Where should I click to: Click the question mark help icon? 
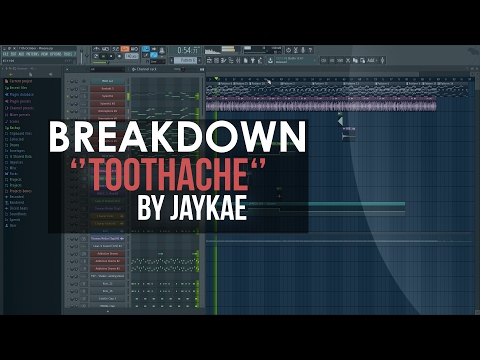(x=310, y=50)
